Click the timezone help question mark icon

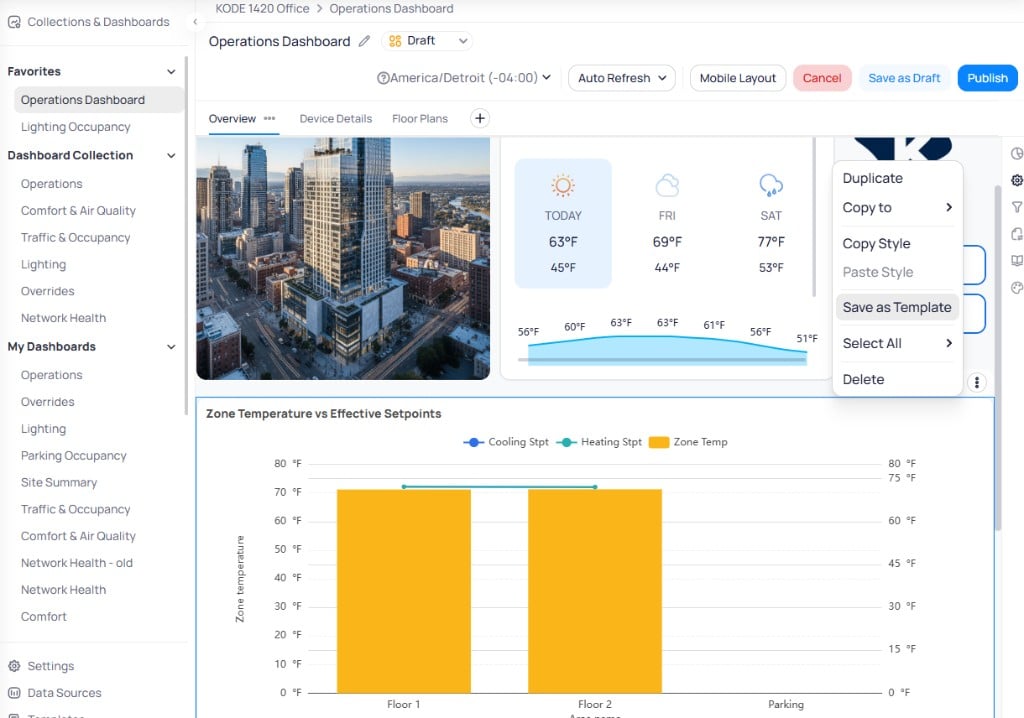383,78
